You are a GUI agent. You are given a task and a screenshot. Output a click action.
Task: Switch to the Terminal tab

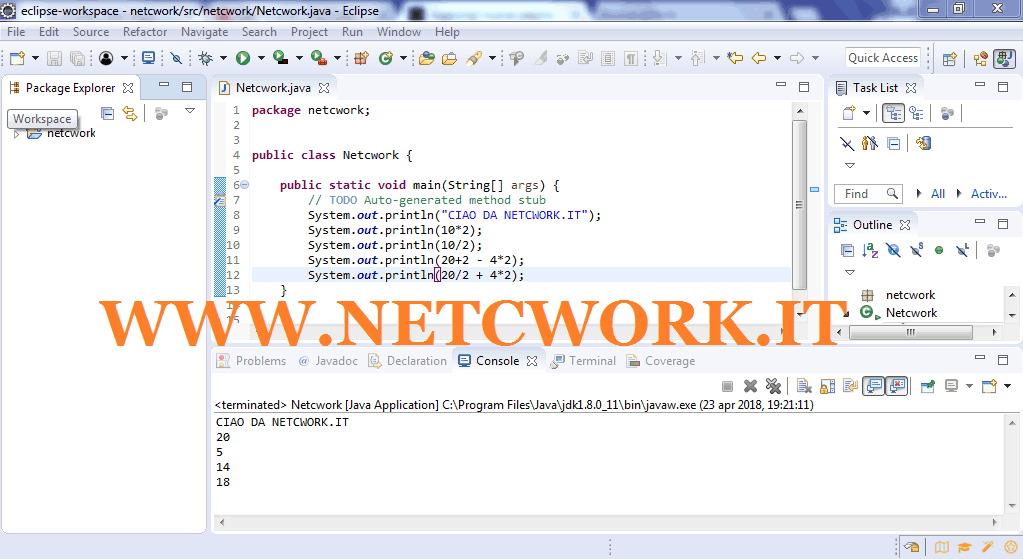(x=583, y=361)
